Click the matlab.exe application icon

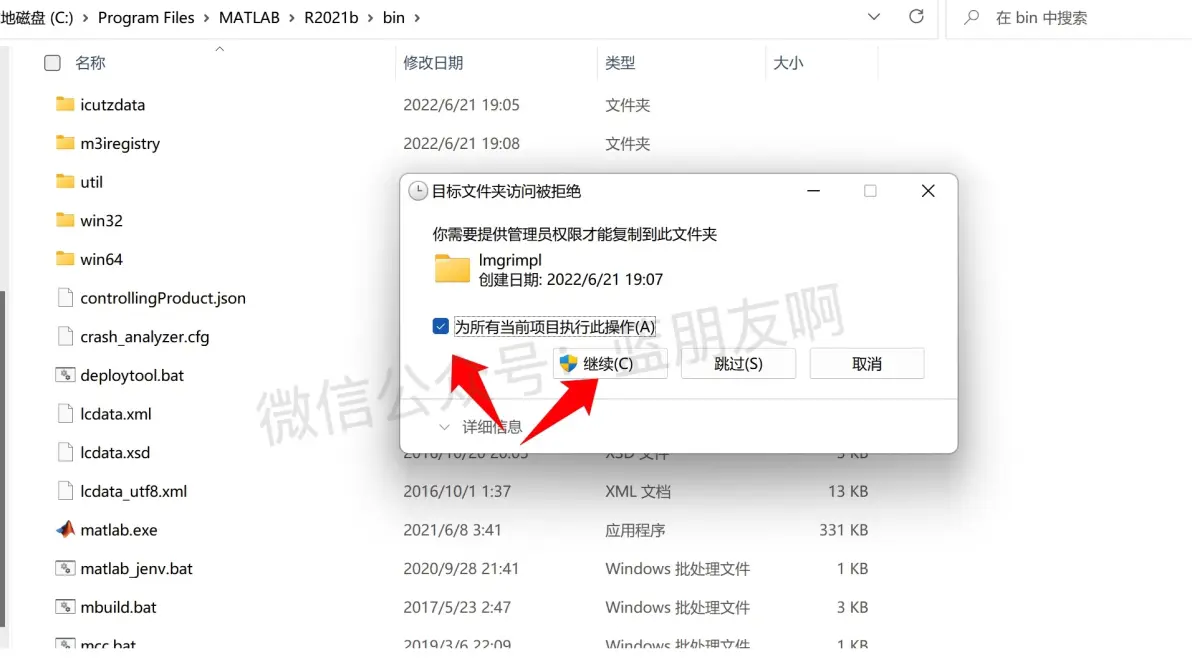coord(65,529)
